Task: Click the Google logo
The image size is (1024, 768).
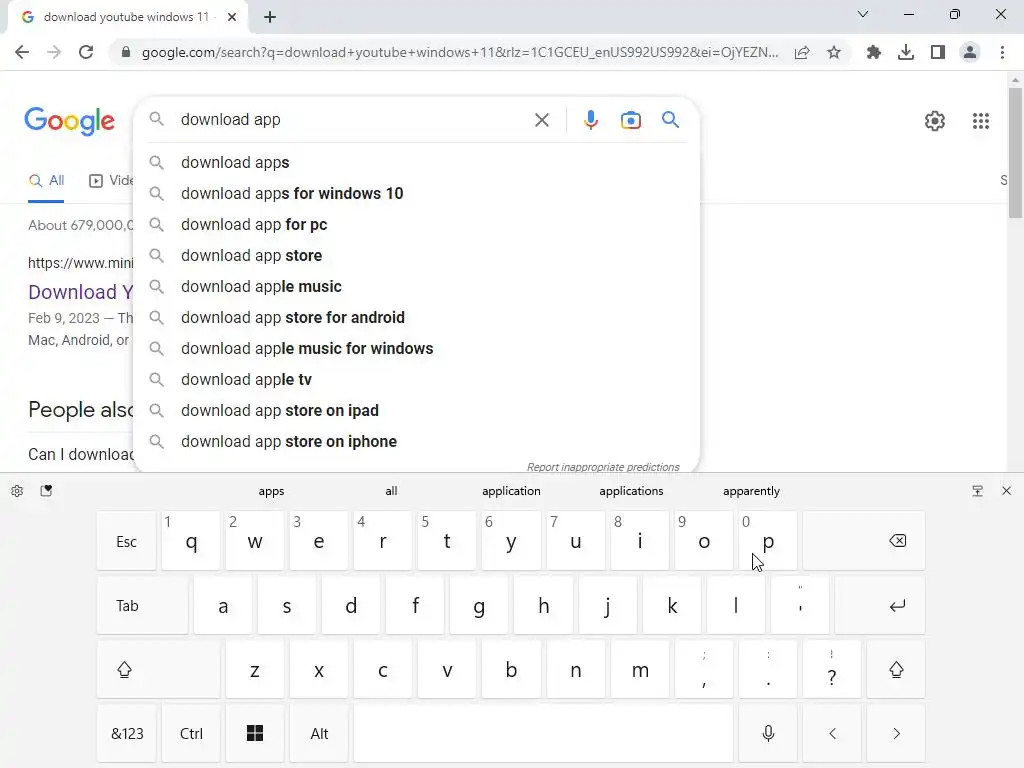Action: click(x=69, y=121)
